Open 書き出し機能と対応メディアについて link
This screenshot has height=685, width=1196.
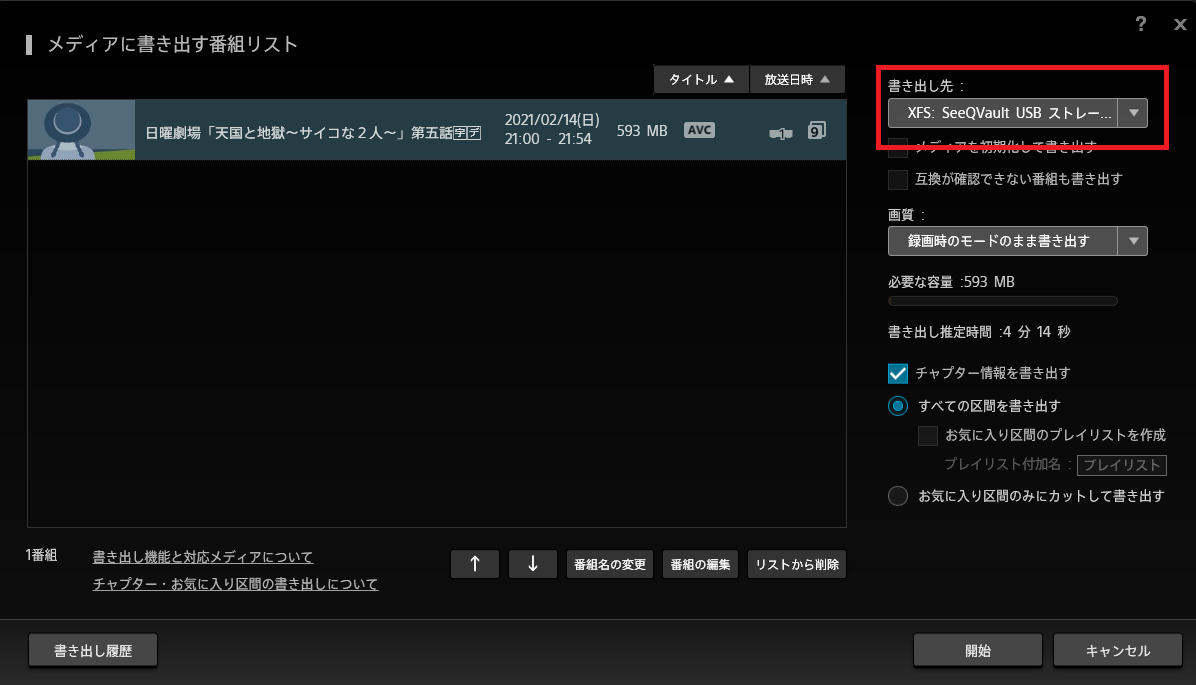tap(203, 557)
